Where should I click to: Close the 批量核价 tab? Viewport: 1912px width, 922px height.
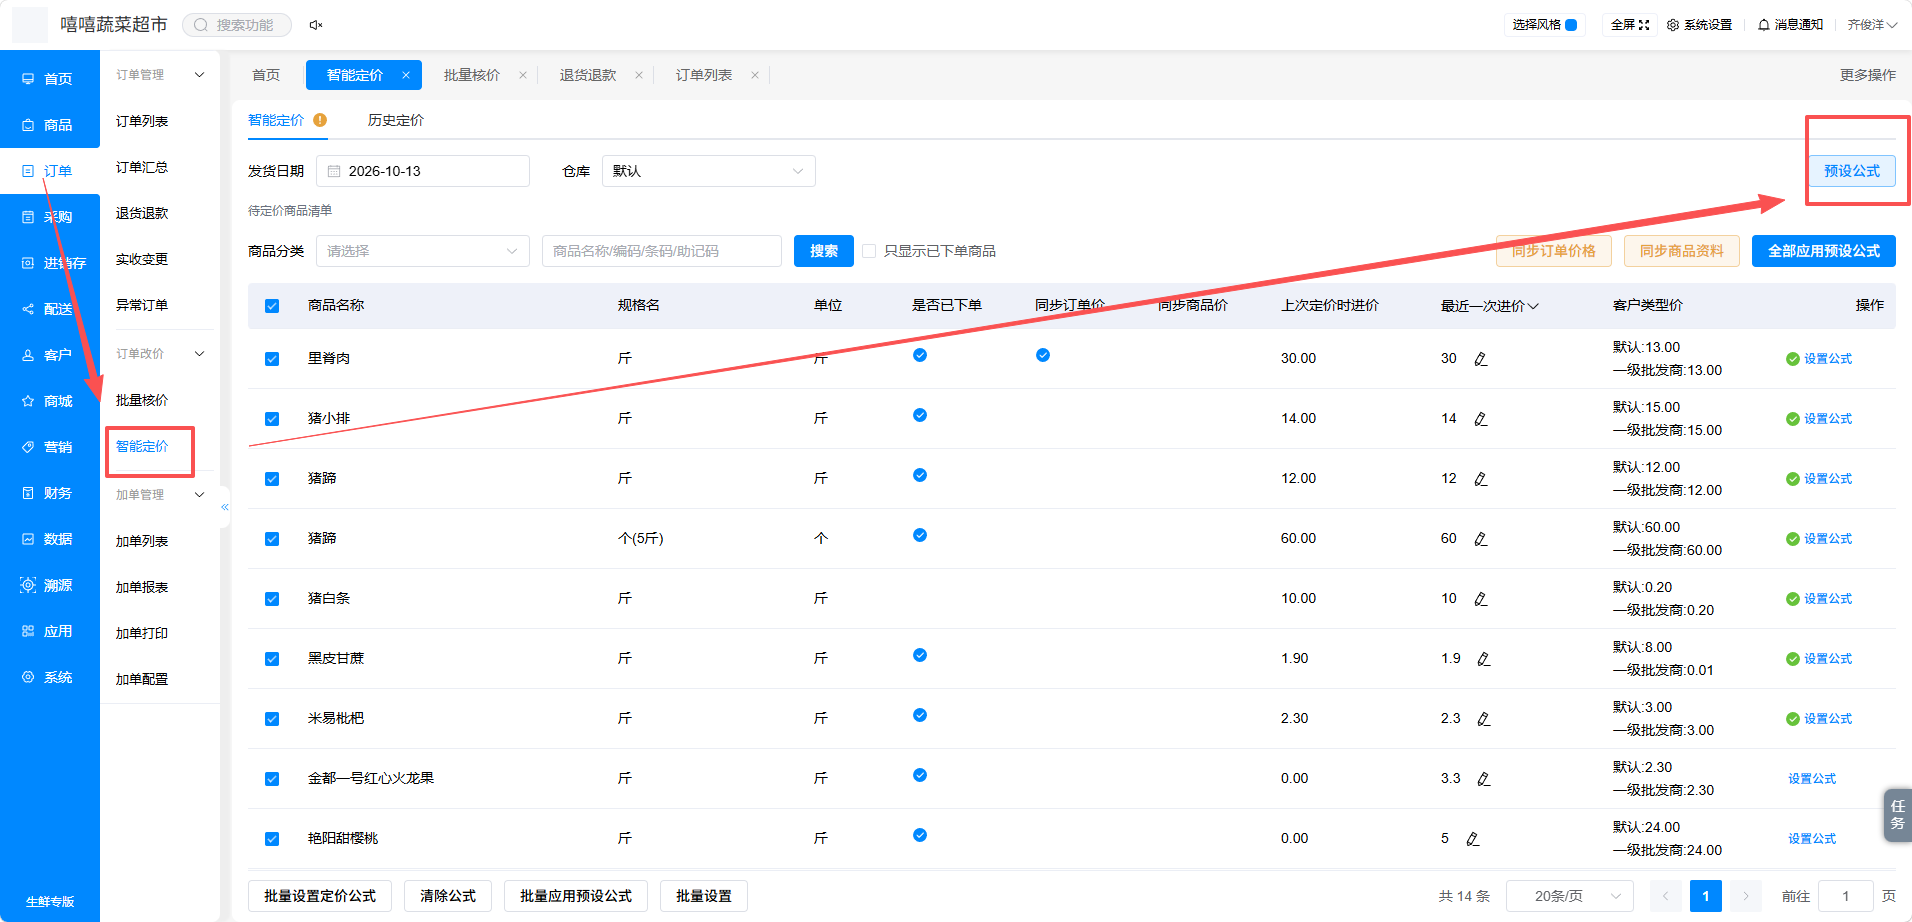523,75
